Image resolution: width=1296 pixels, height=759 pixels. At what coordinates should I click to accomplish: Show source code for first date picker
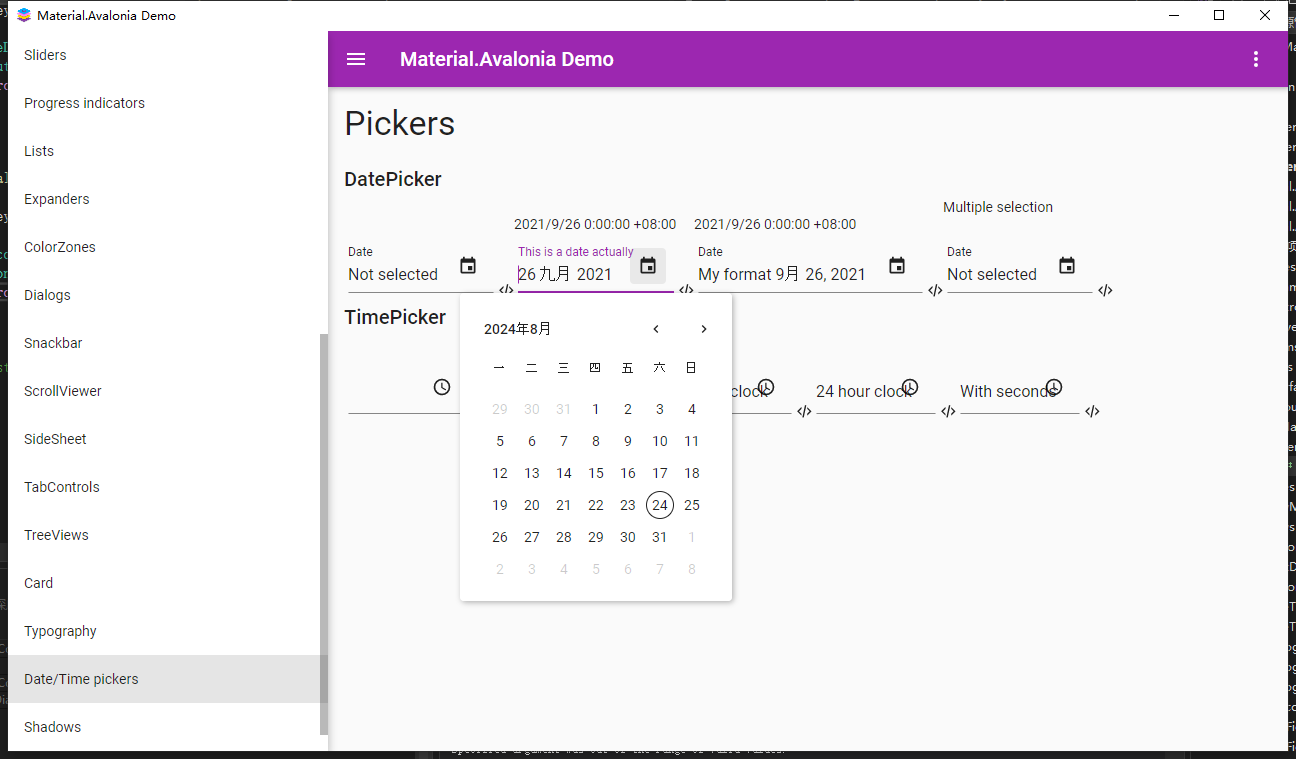coord(506,290)
